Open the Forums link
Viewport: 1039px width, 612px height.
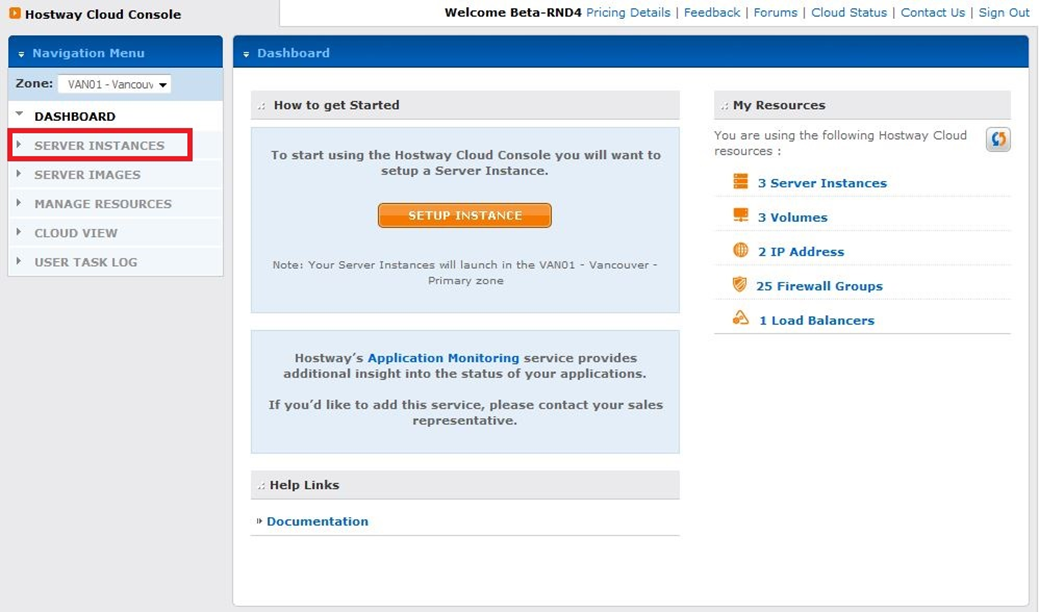pyautogui.click(x=775, y=13)
